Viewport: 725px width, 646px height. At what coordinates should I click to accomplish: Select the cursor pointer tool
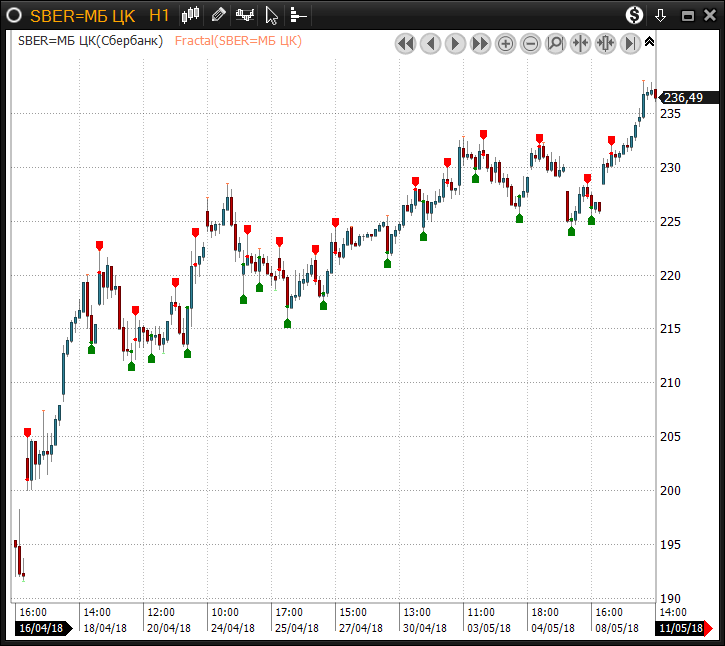click(x=271, y=15)
